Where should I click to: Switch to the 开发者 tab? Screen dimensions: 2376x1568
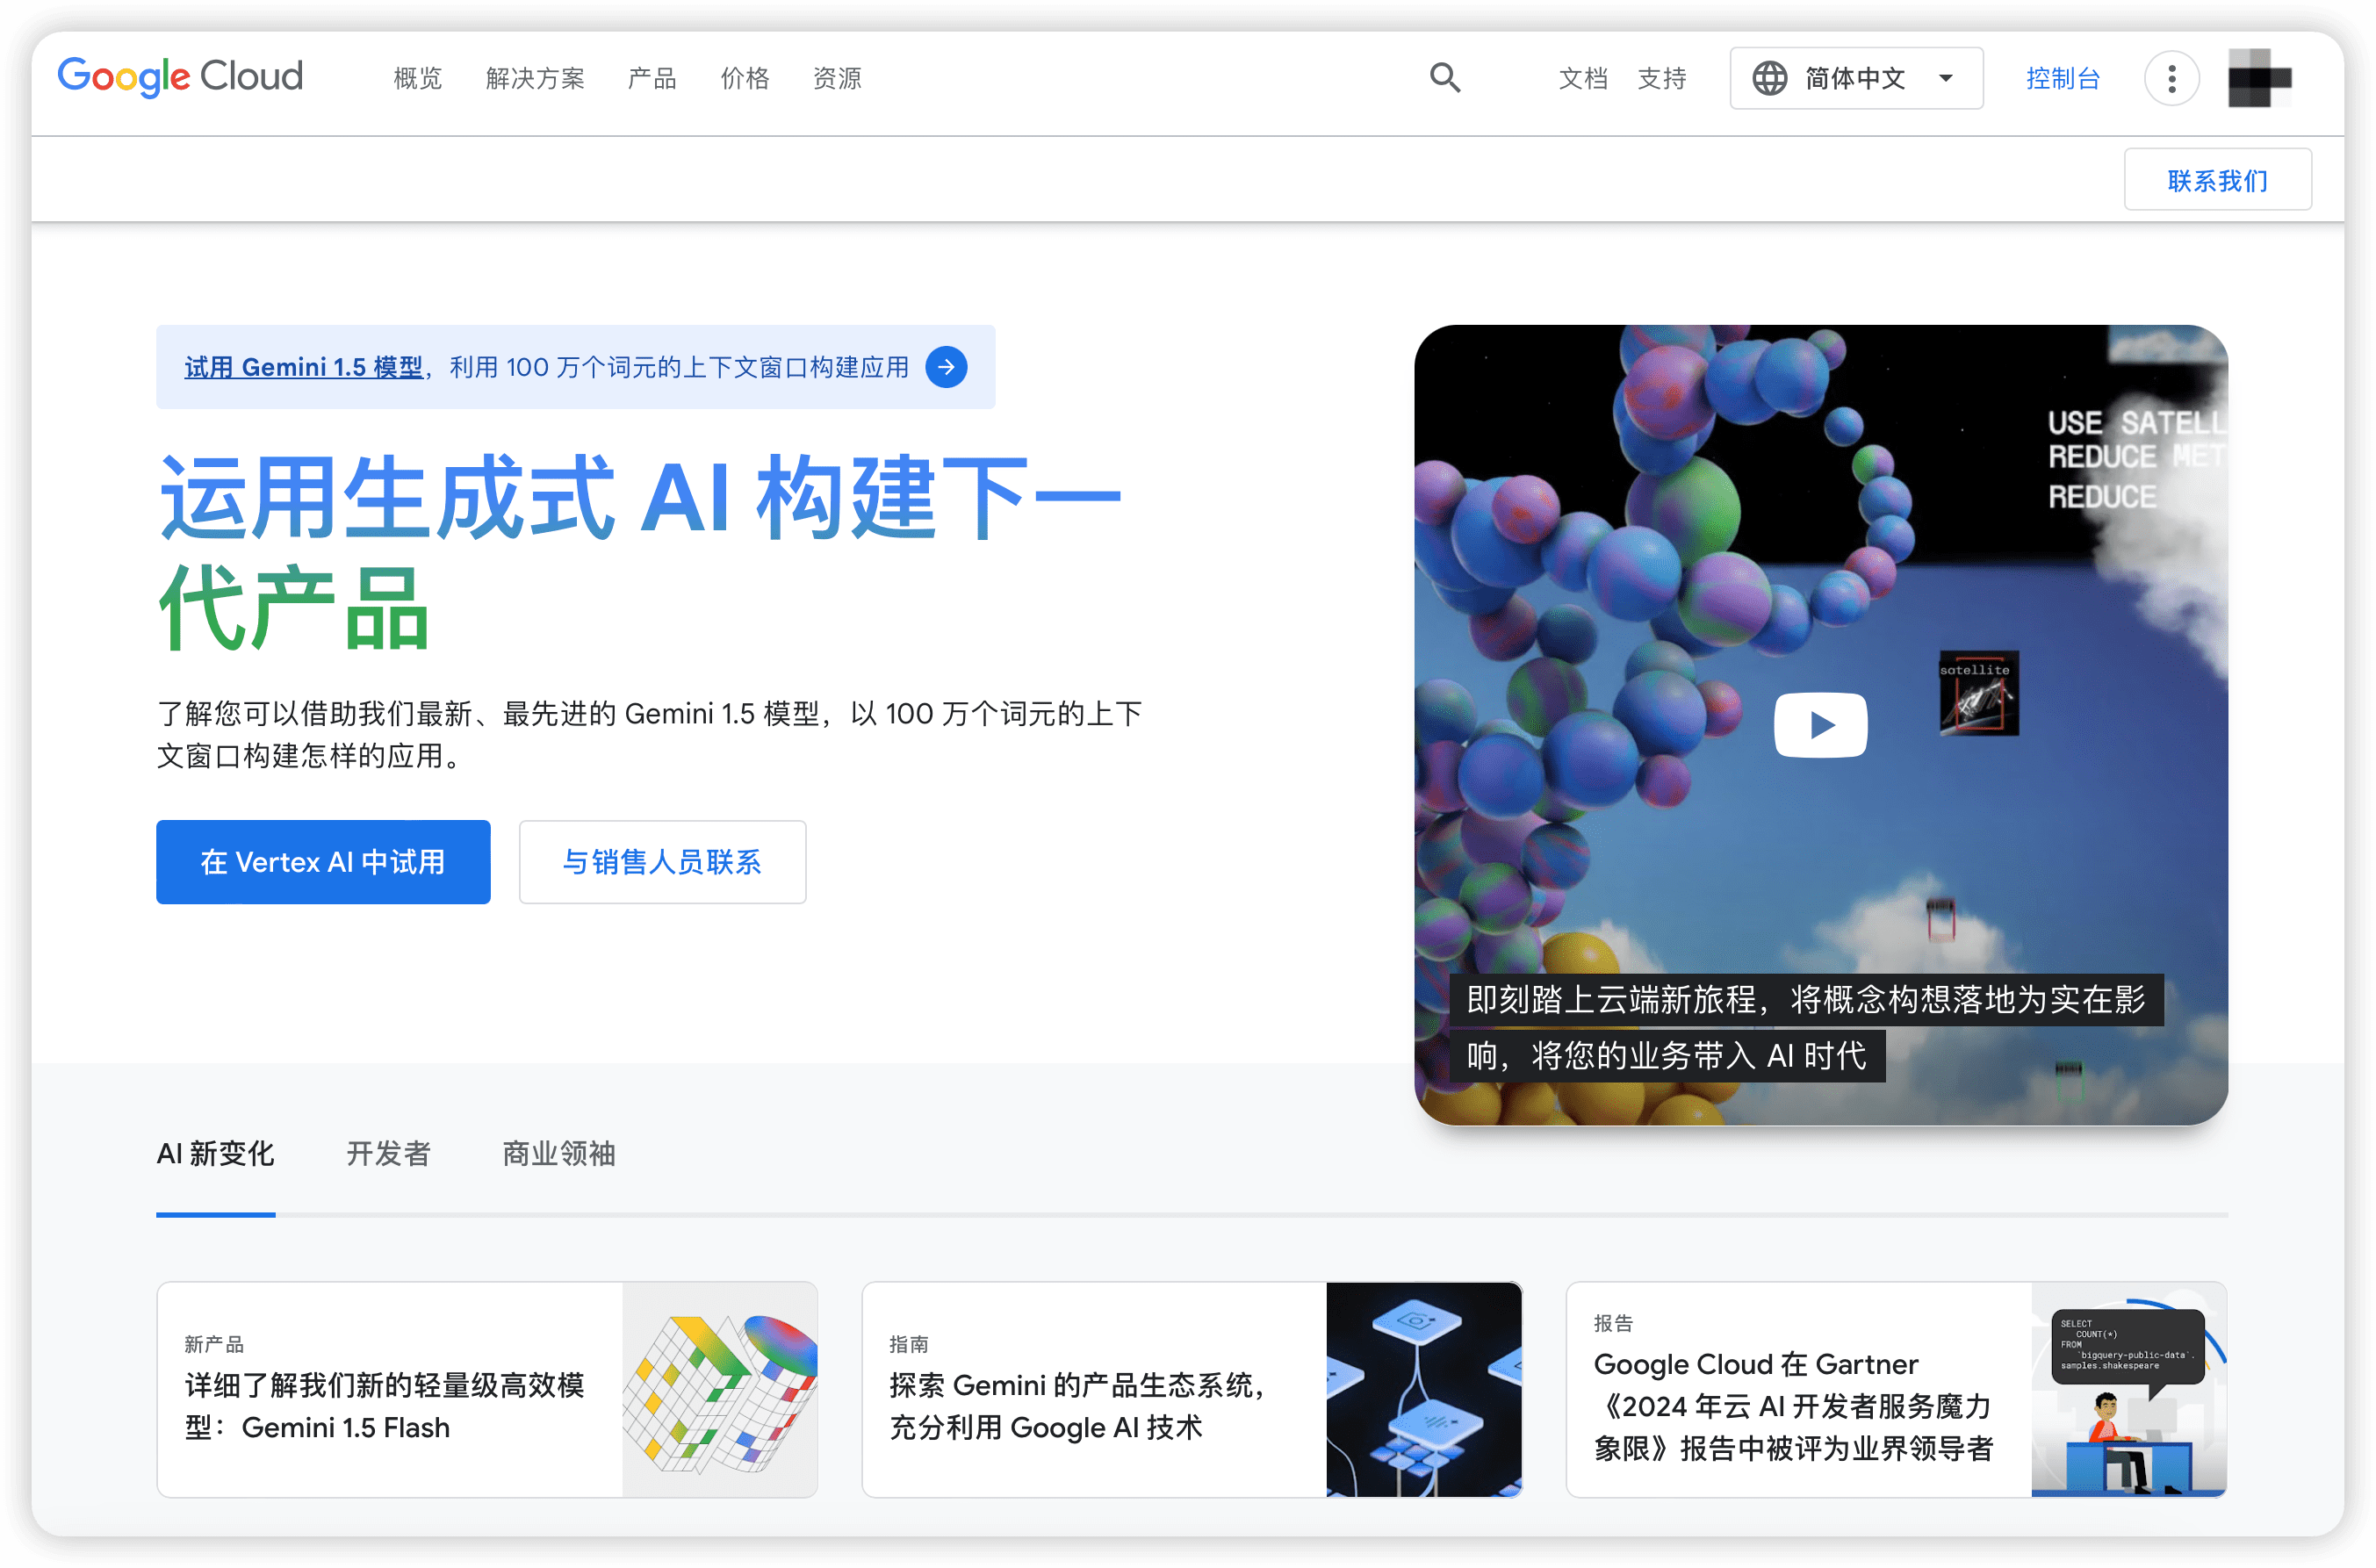point(388,1153)
